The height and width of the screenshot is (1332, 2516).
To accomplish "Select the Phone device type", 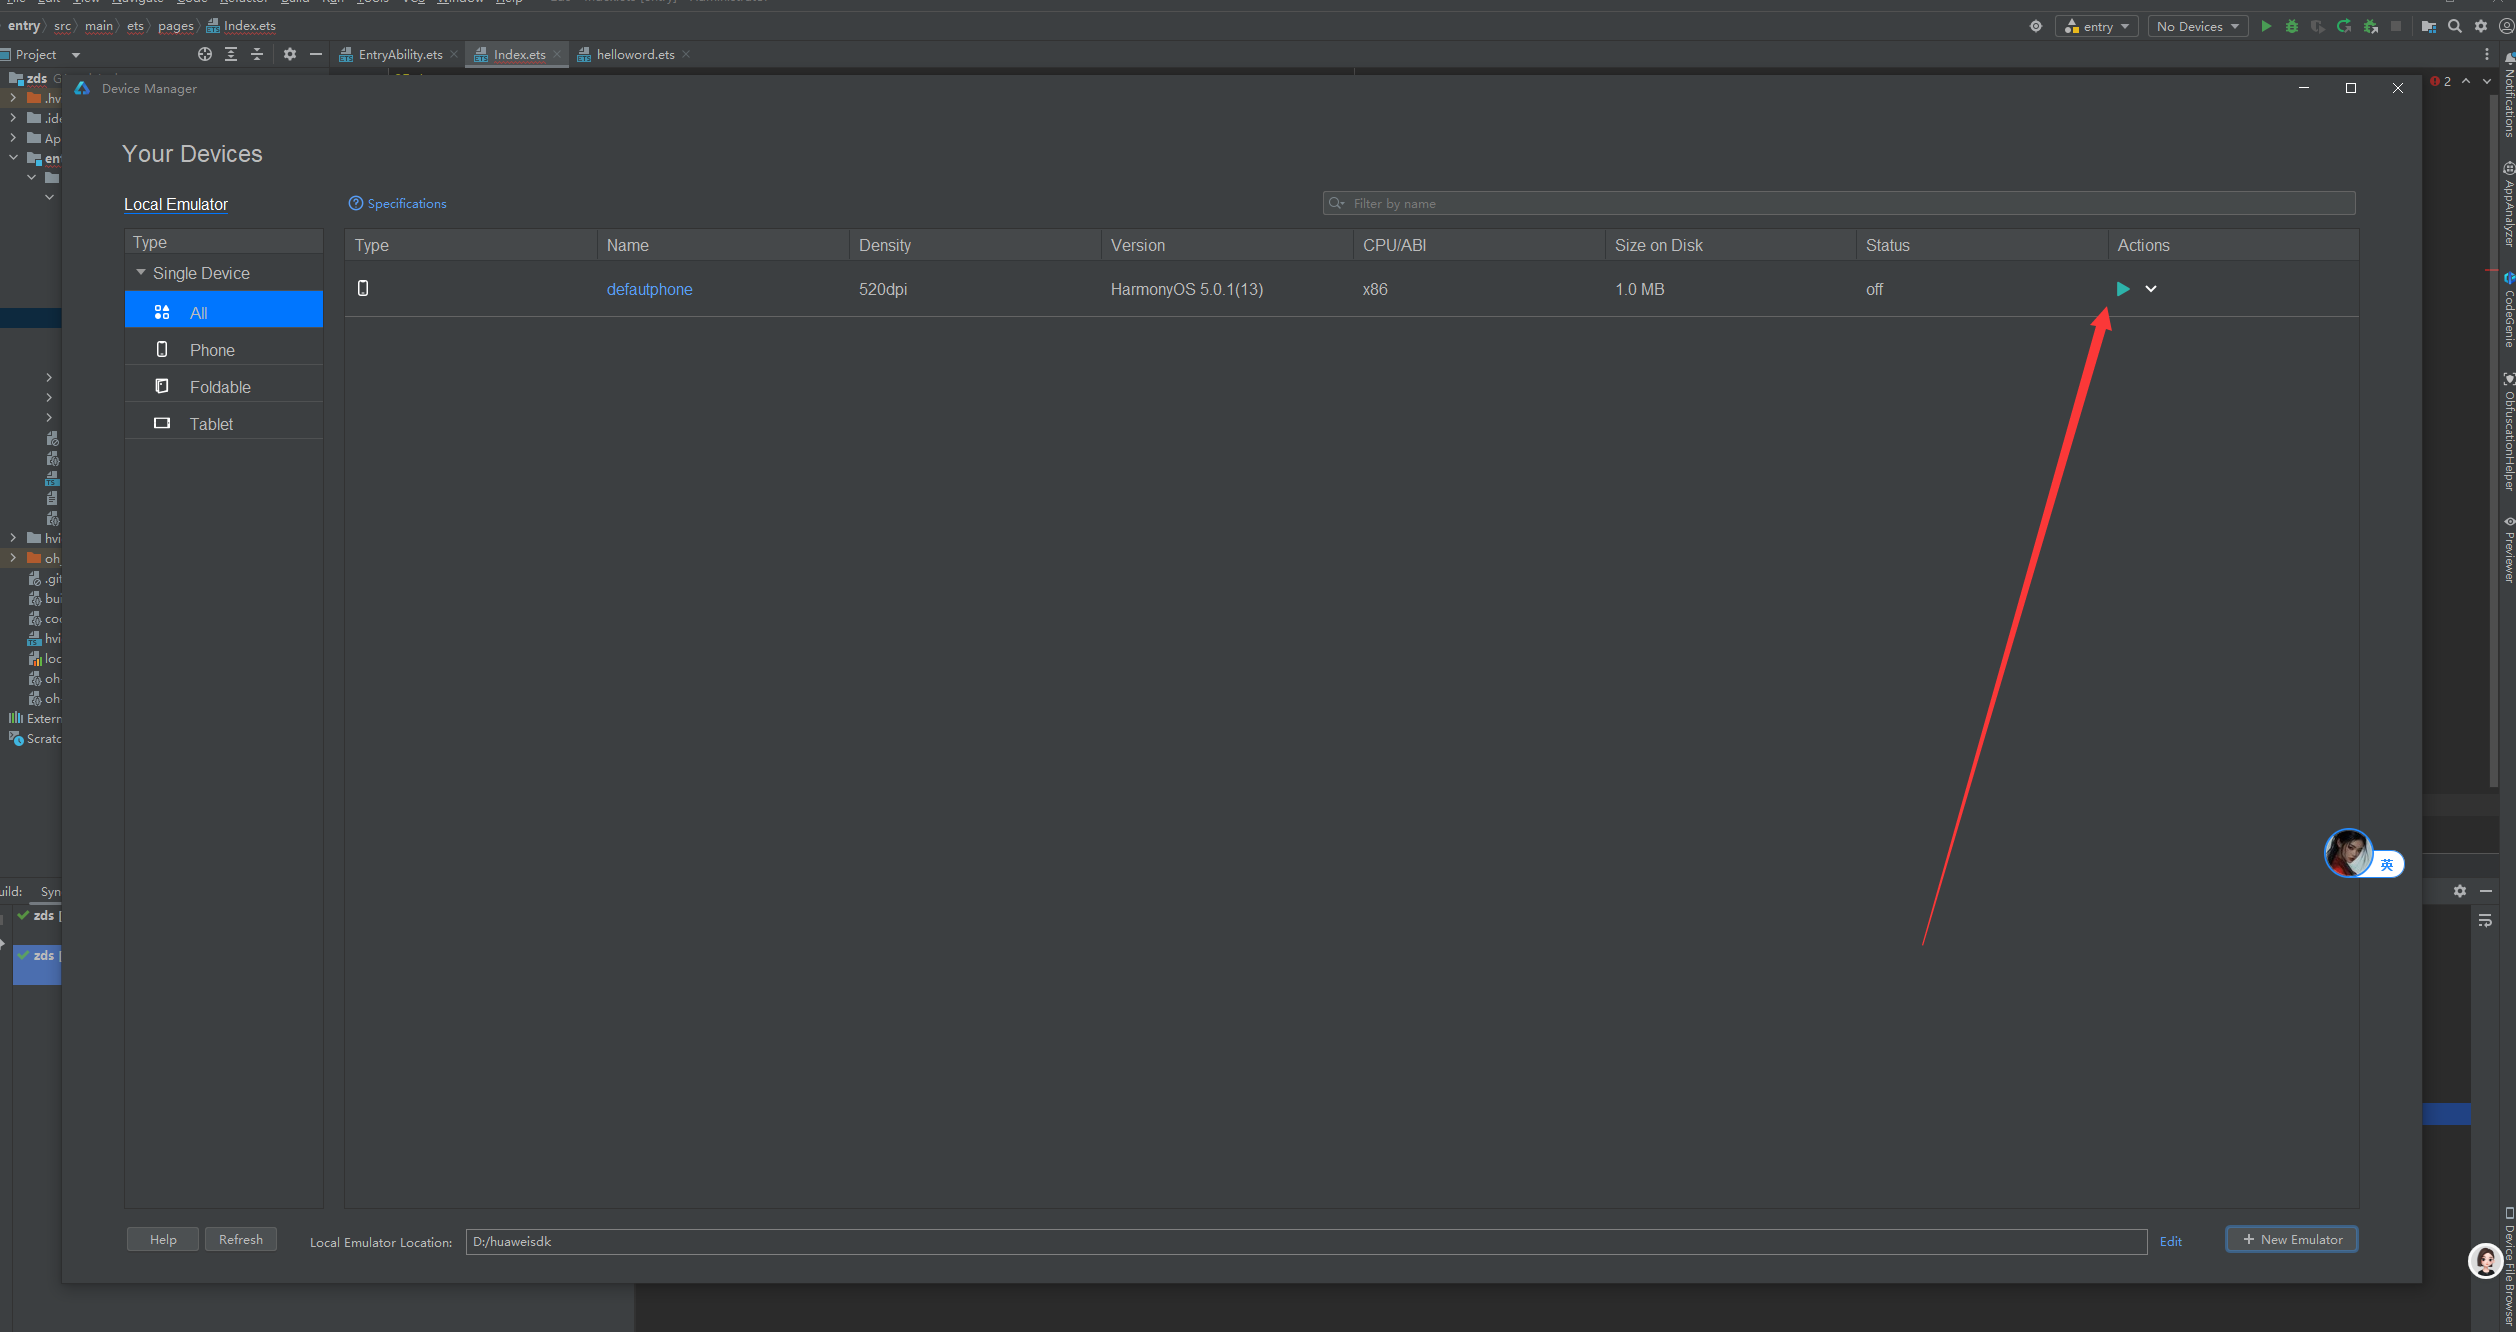I will coord(212,350).
